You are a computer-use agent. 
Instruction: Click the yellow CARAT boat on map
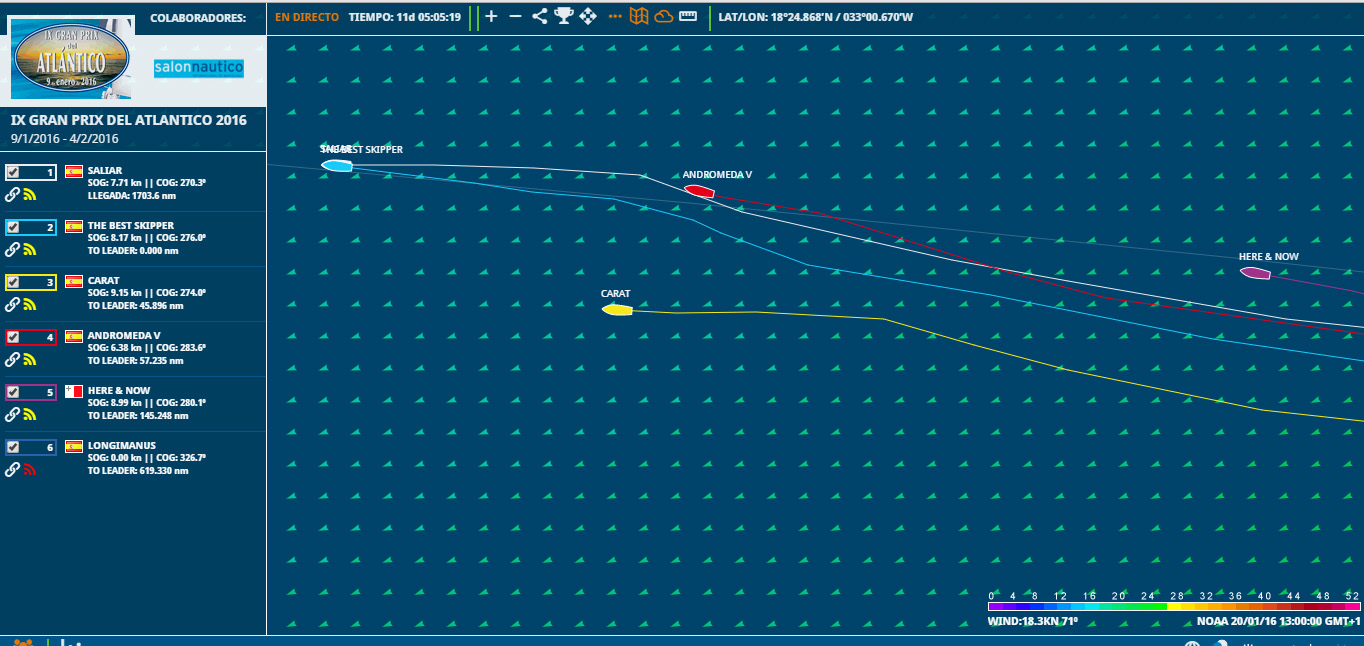coord(617,310)
